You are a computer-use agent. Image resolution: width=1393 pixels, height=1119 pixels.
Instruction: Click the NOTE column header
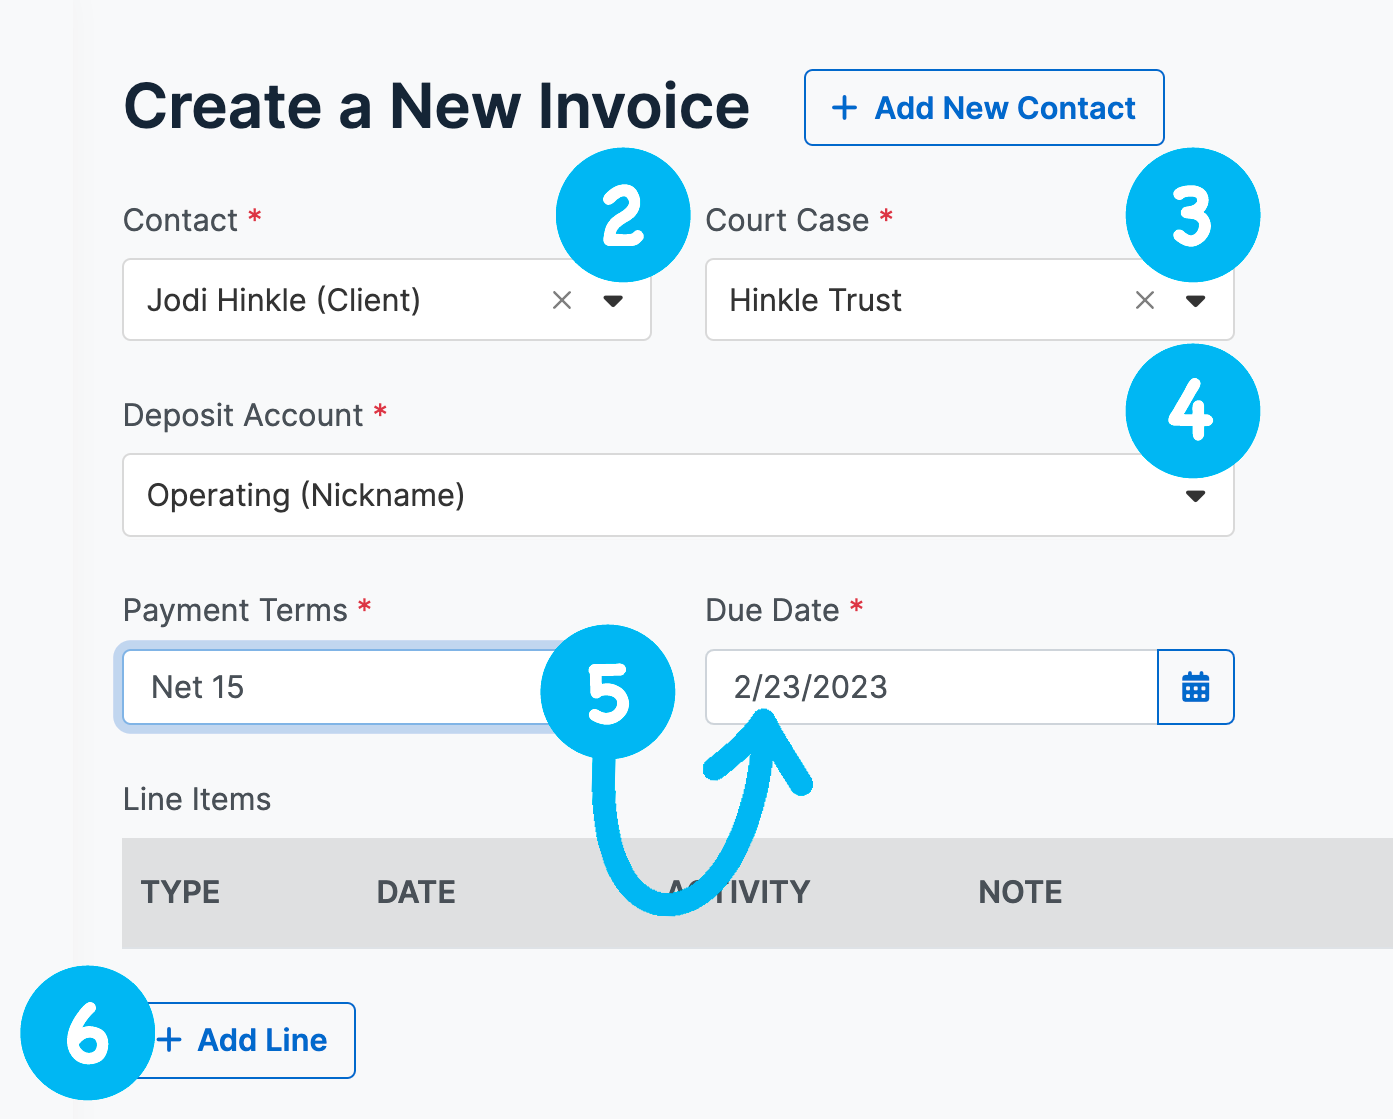(x=1019, y=892)
